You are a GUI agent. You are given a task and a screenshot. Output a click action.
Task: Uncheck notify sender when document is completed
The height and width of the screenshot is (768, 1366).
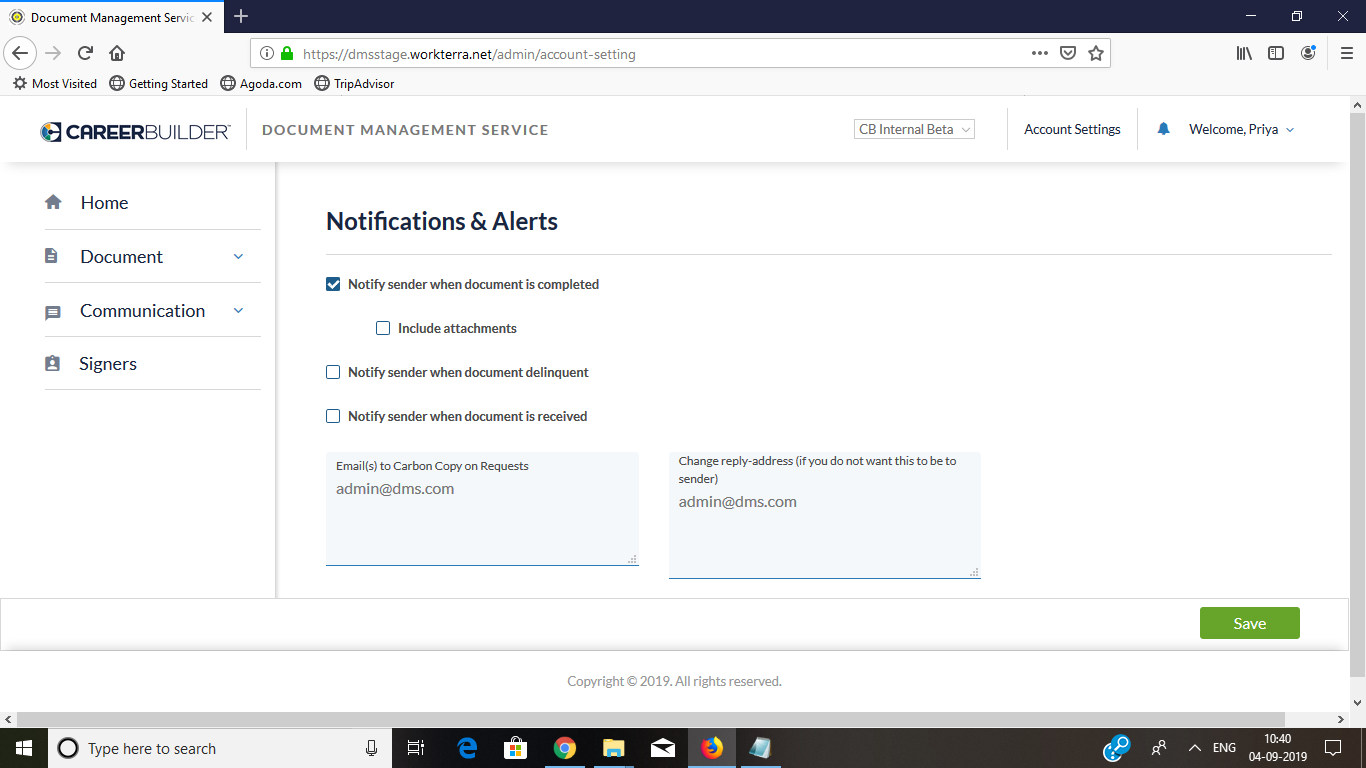pos(332,284)
